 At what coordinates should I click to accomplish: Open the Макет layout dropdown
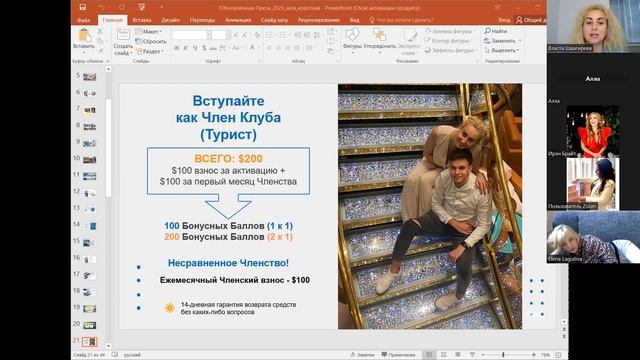tap(149, 31)
